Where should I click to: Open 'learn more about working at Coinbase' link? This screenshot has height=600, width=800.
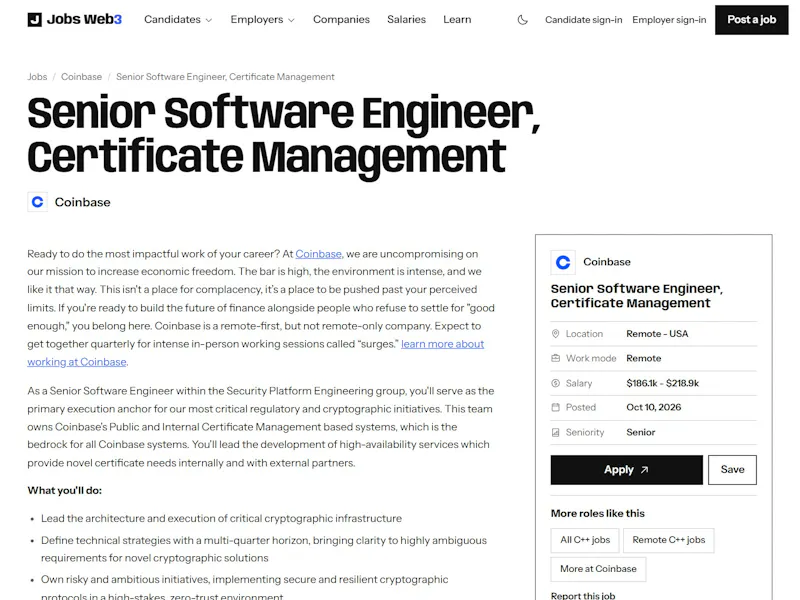click(442, 344)
